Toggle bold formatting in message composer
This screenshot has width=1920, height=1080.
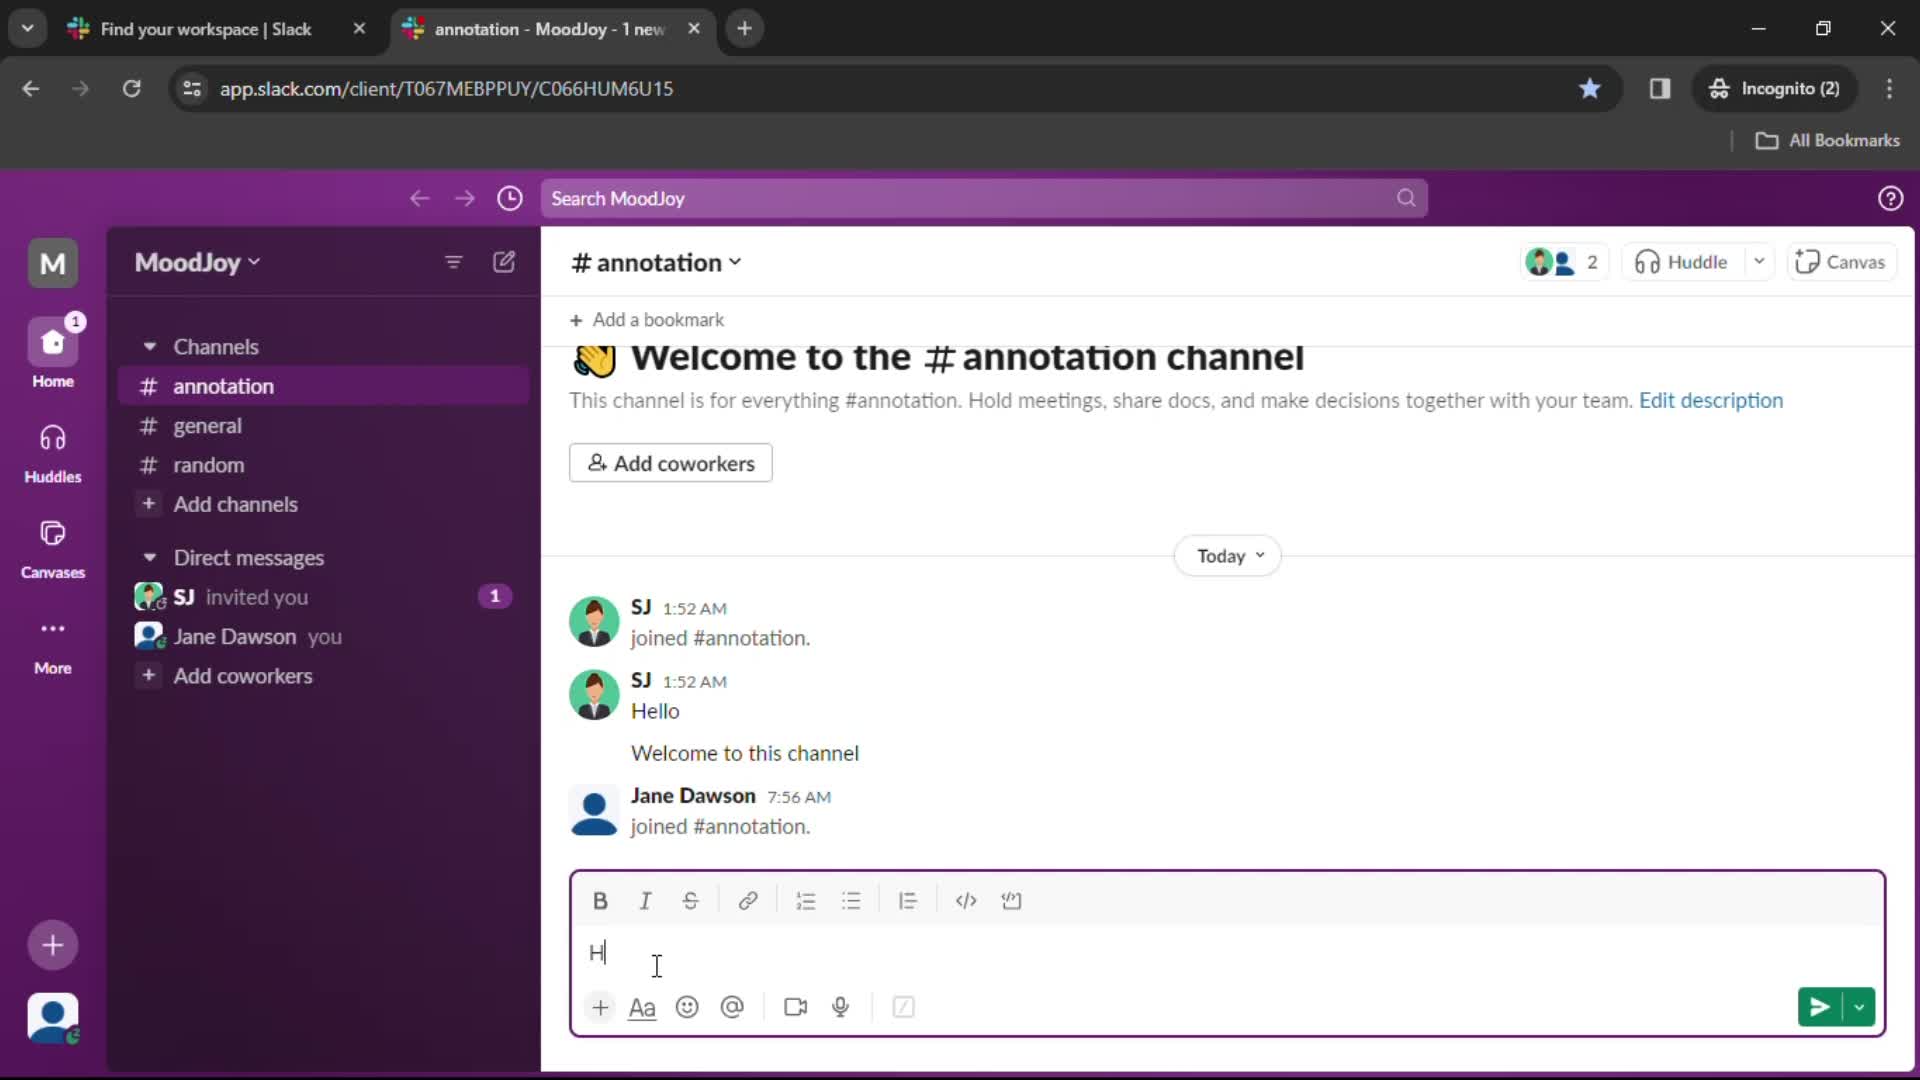(x=600, y=901)
